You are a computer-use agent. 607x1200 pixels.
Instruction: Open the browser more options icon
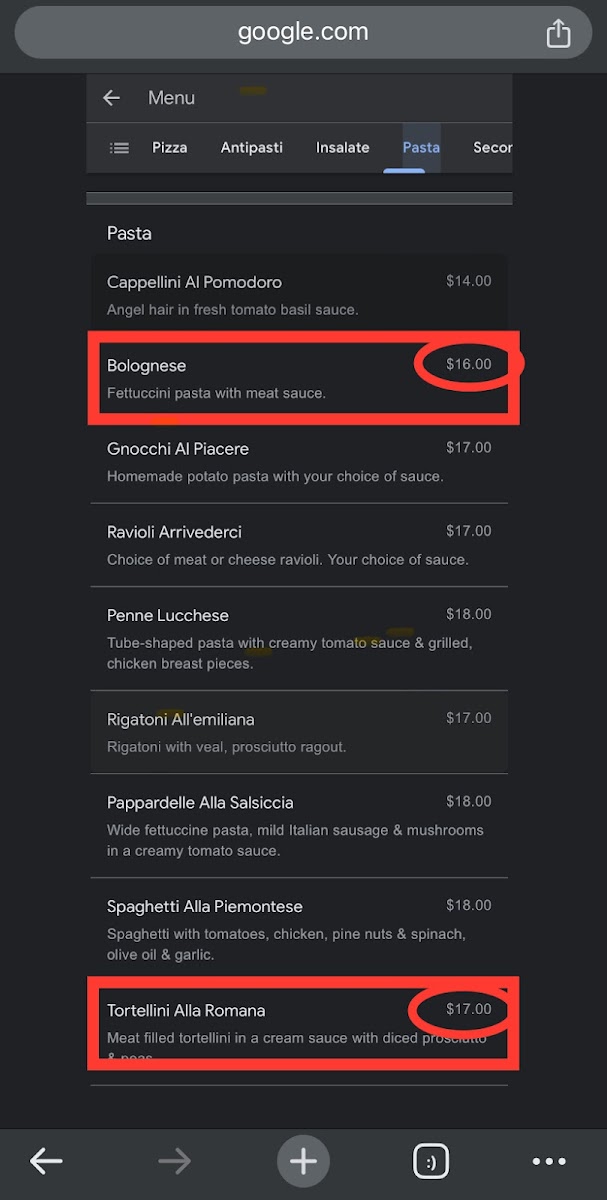click(549, 1161)
